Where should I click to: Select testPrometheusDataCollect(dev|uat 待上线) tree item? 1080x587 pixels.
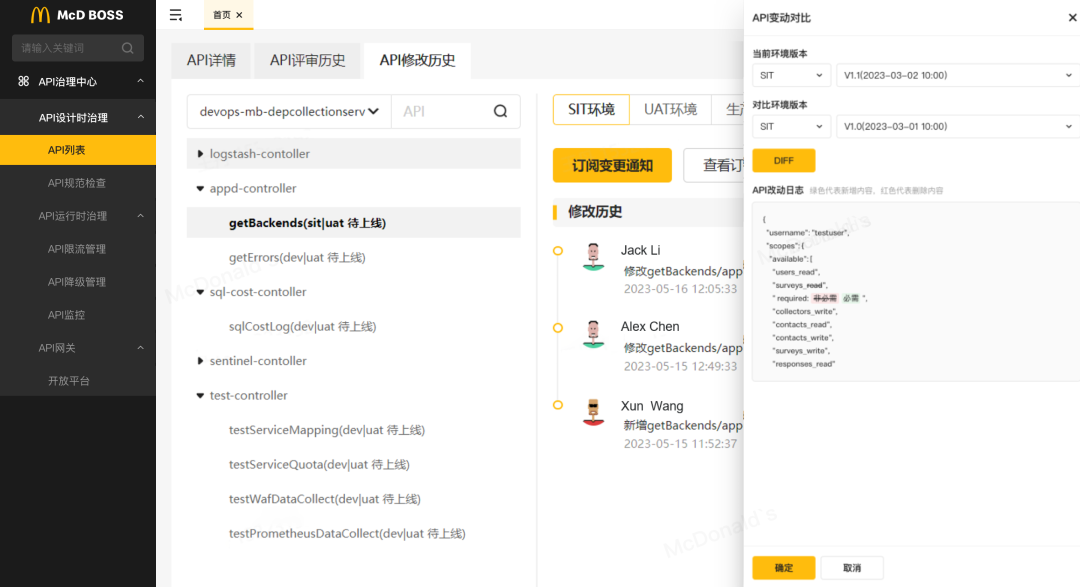pos(347,533)
